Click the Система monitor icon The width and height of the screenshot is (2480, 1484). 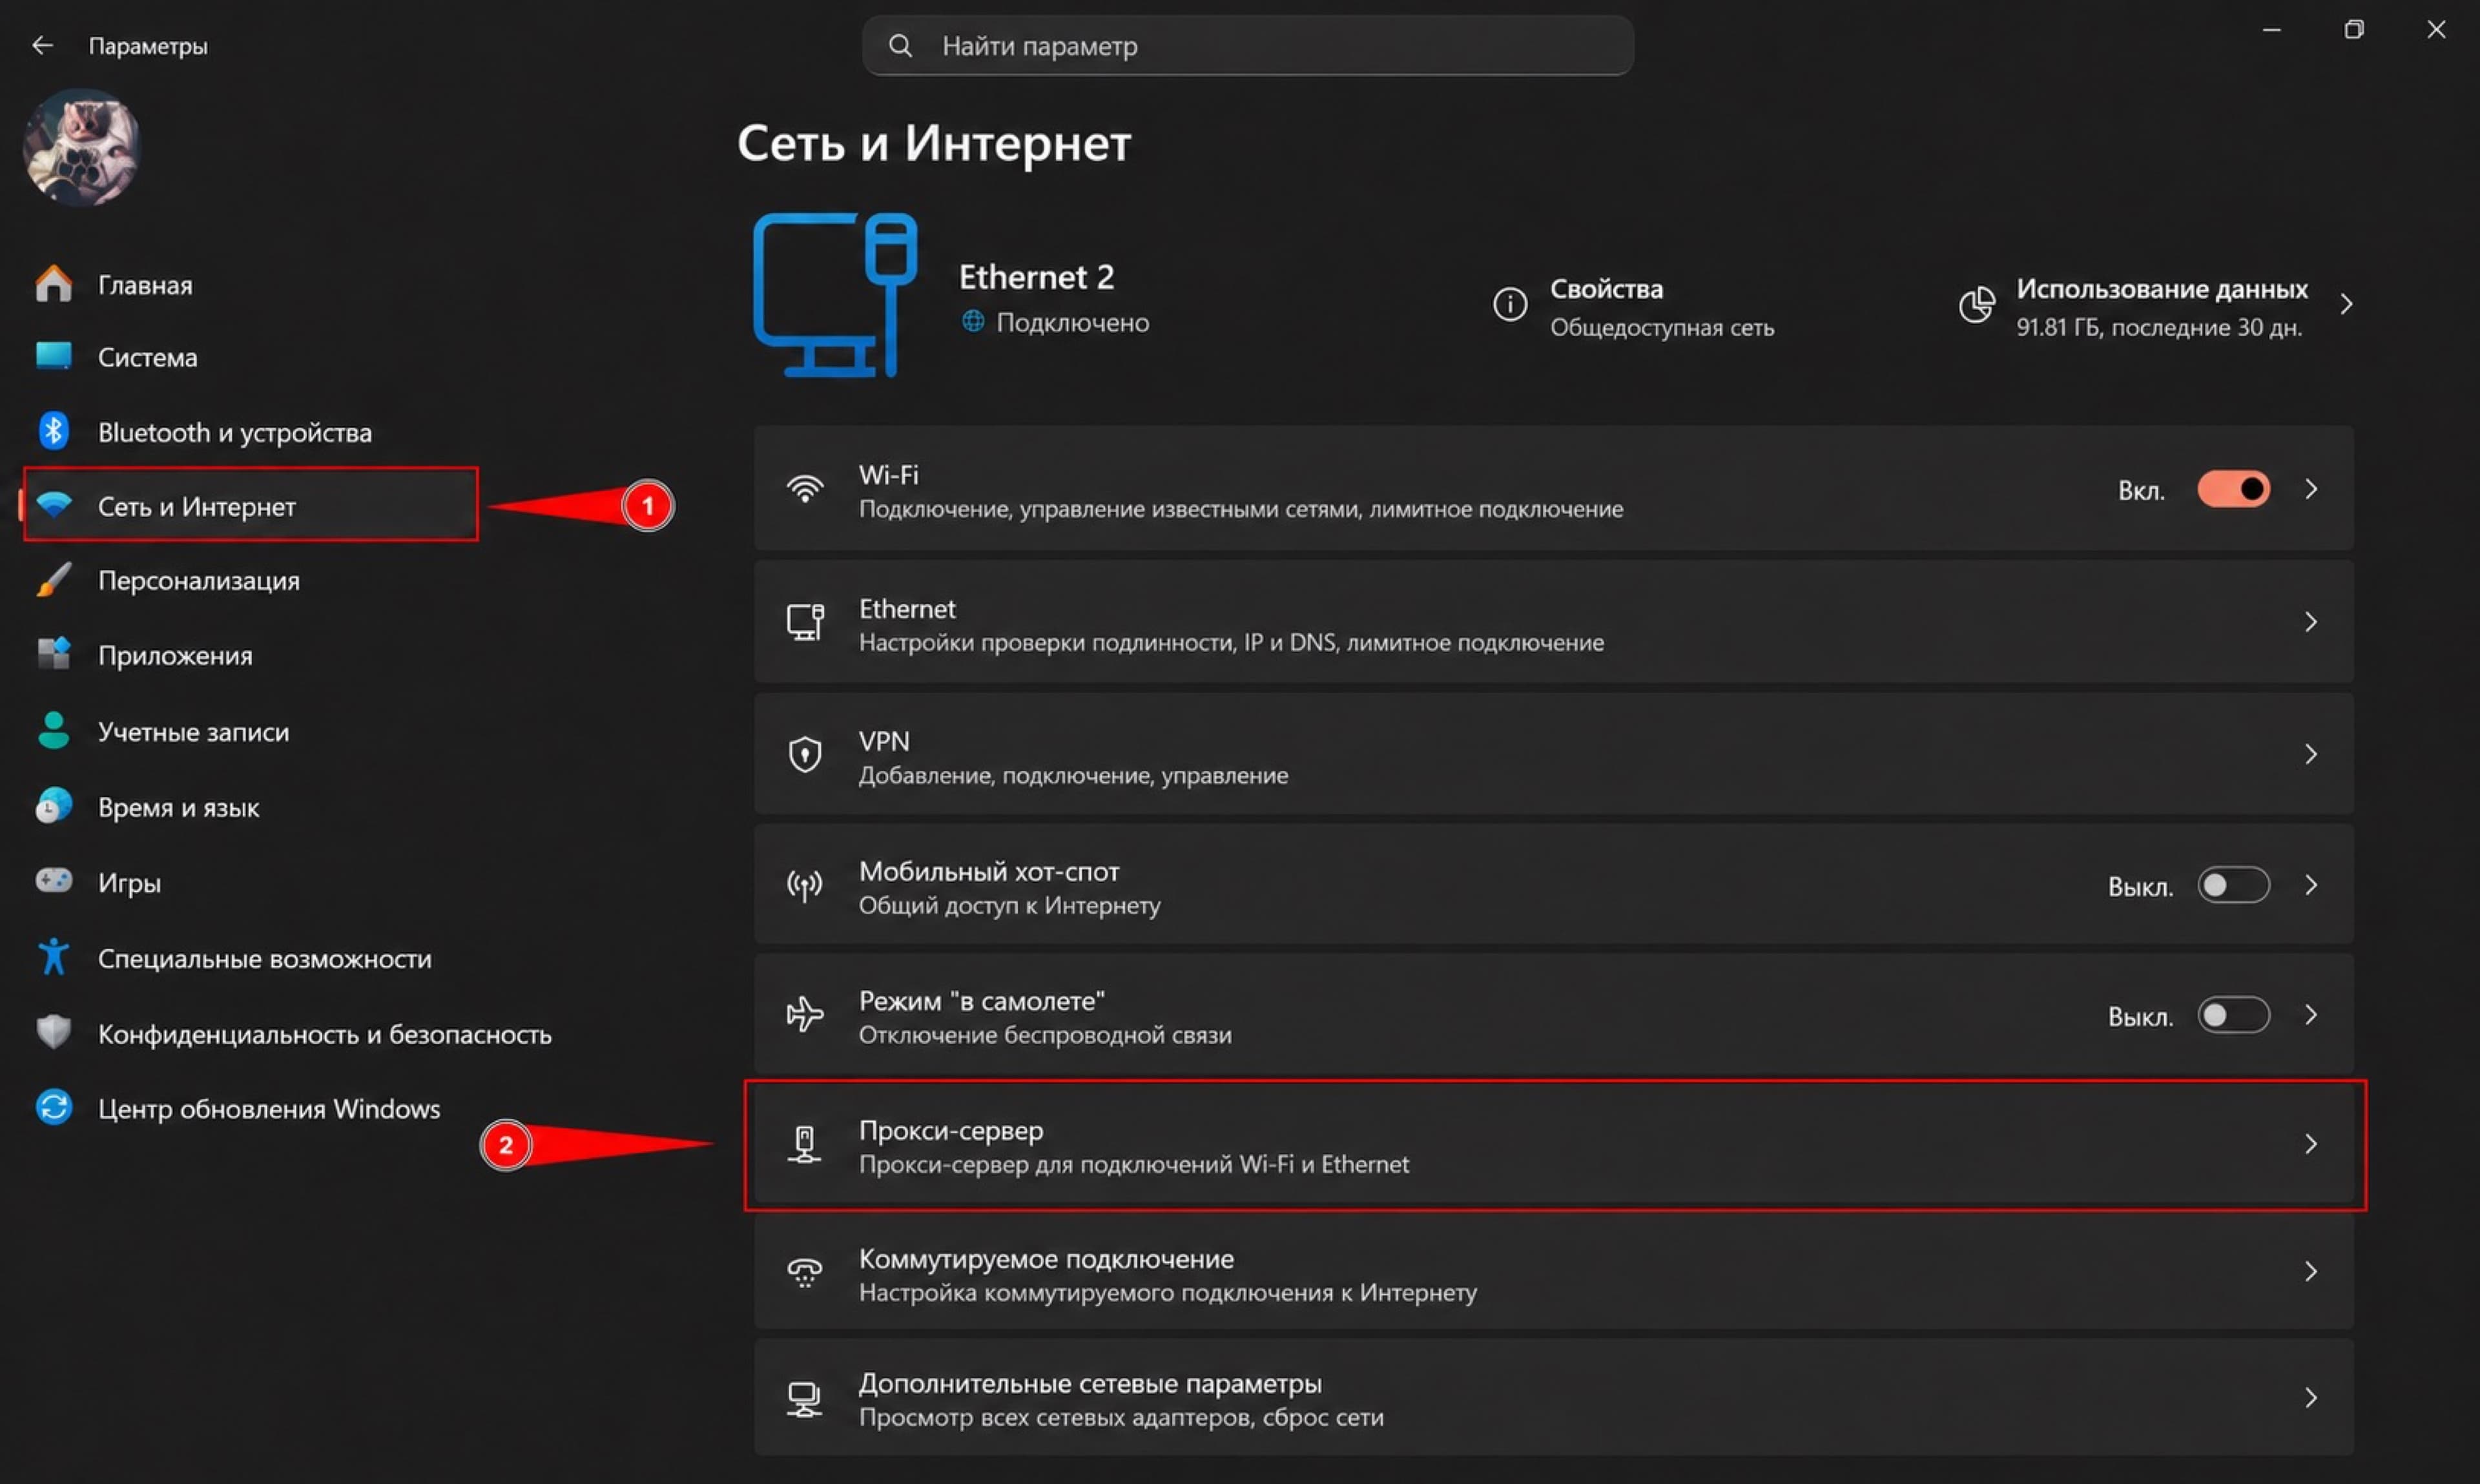(54, 356)
